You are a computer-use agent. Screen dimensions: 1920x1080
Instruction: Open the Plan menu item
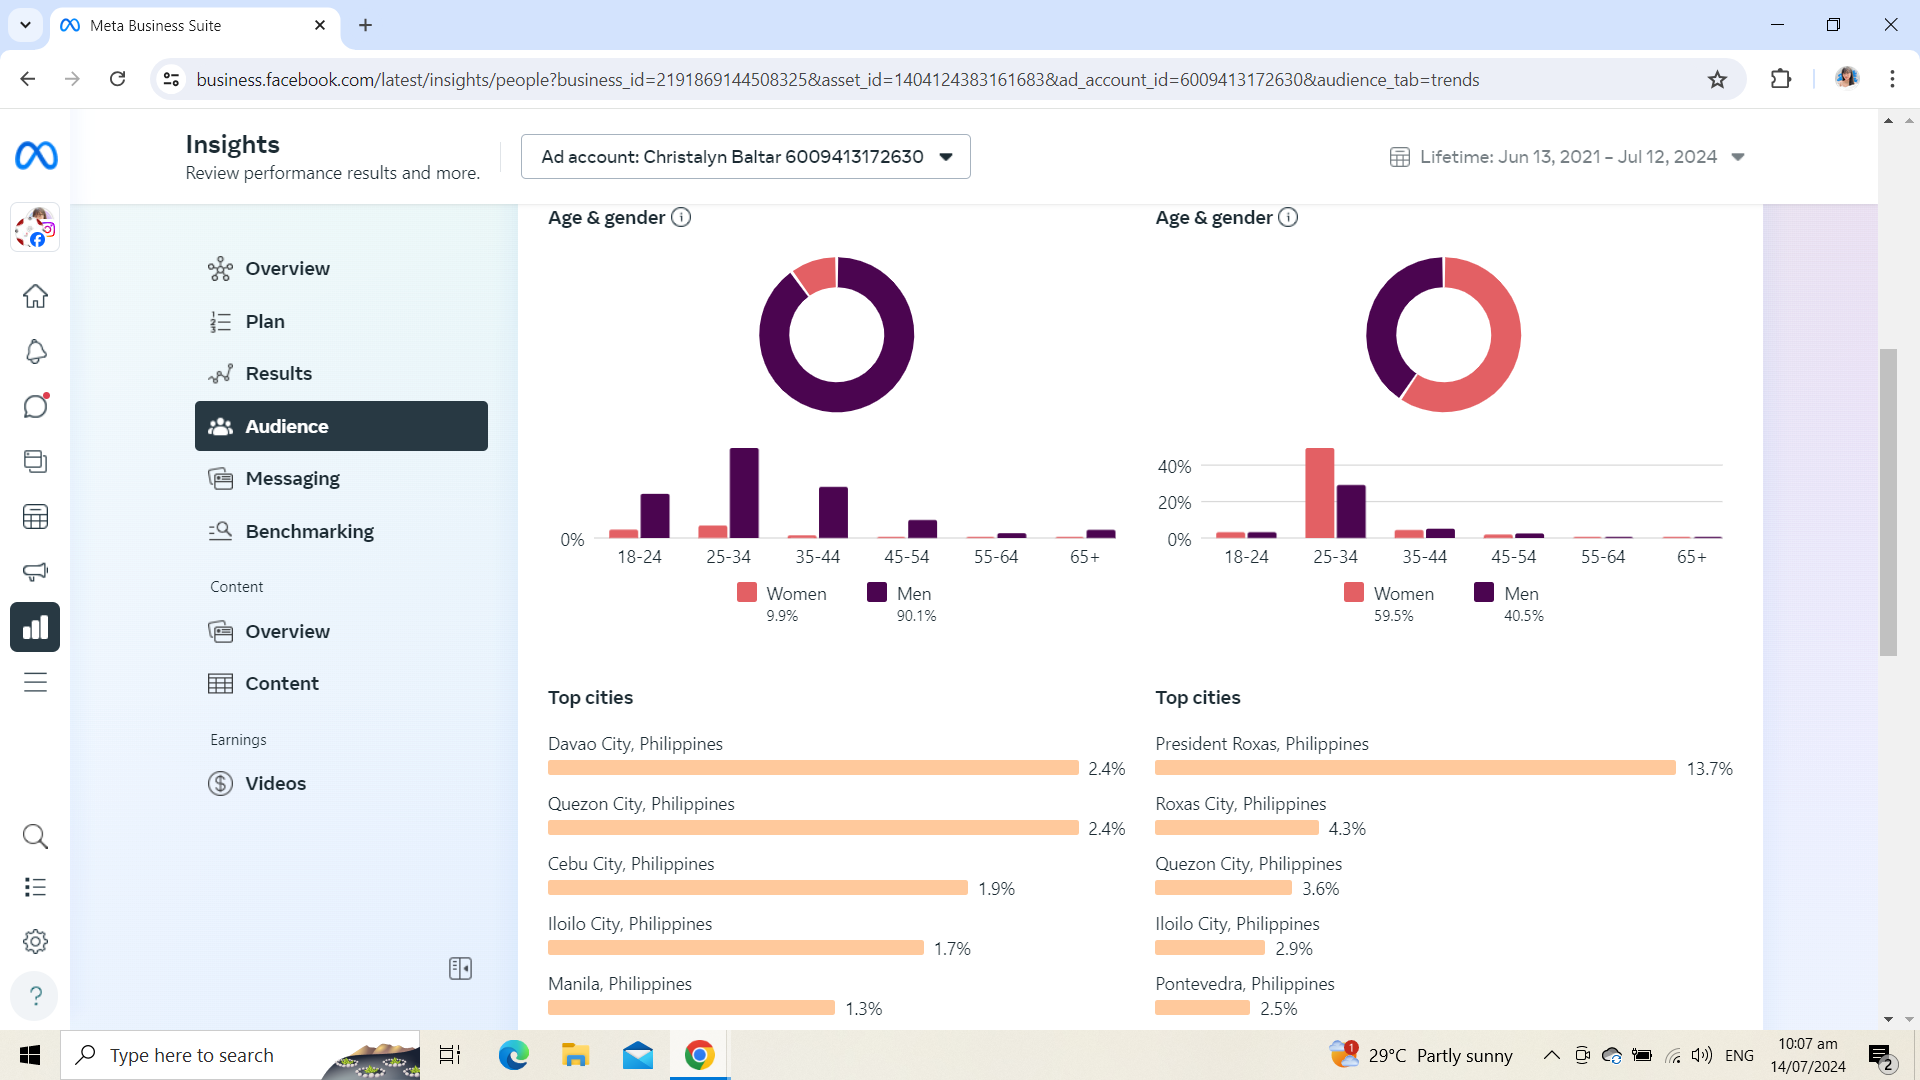(x=341, y=321)
